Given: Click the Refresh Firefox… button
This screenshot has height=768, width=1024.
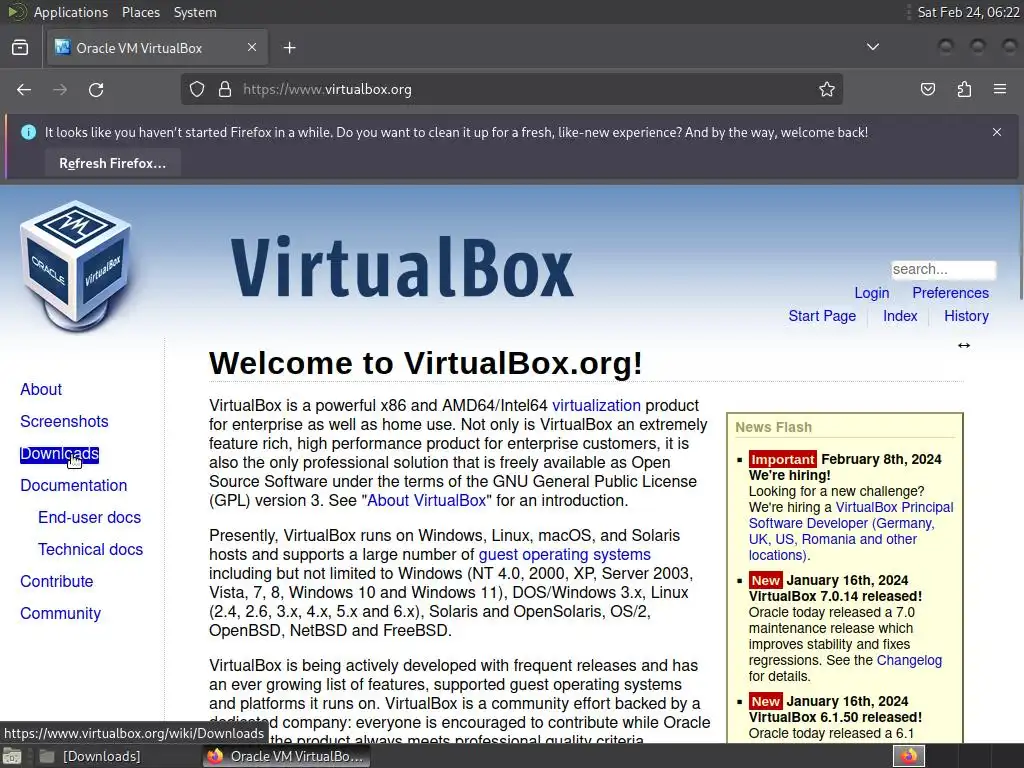Looking at the screenshot, I should coord(112,163).
